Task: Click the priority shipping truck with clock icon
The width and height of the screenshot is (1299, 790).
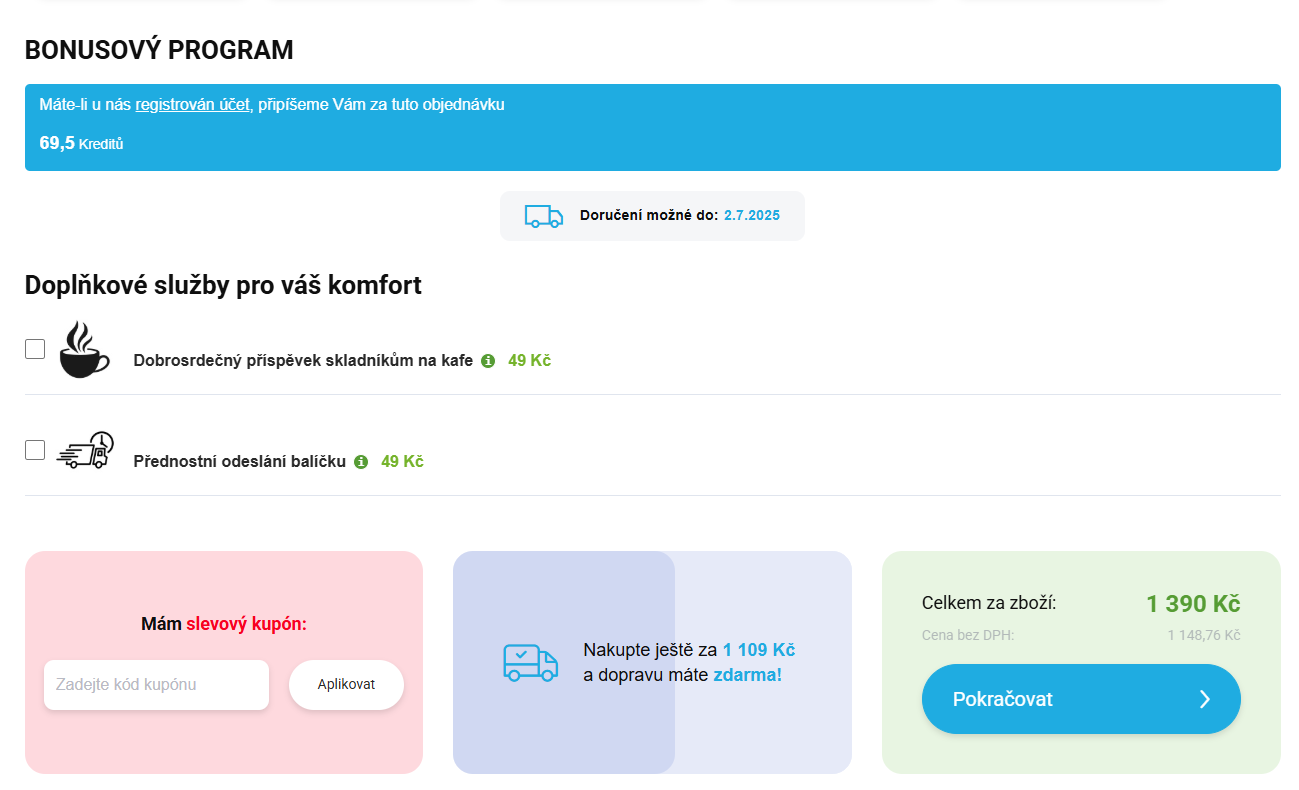Action: [x=86, y=451]
